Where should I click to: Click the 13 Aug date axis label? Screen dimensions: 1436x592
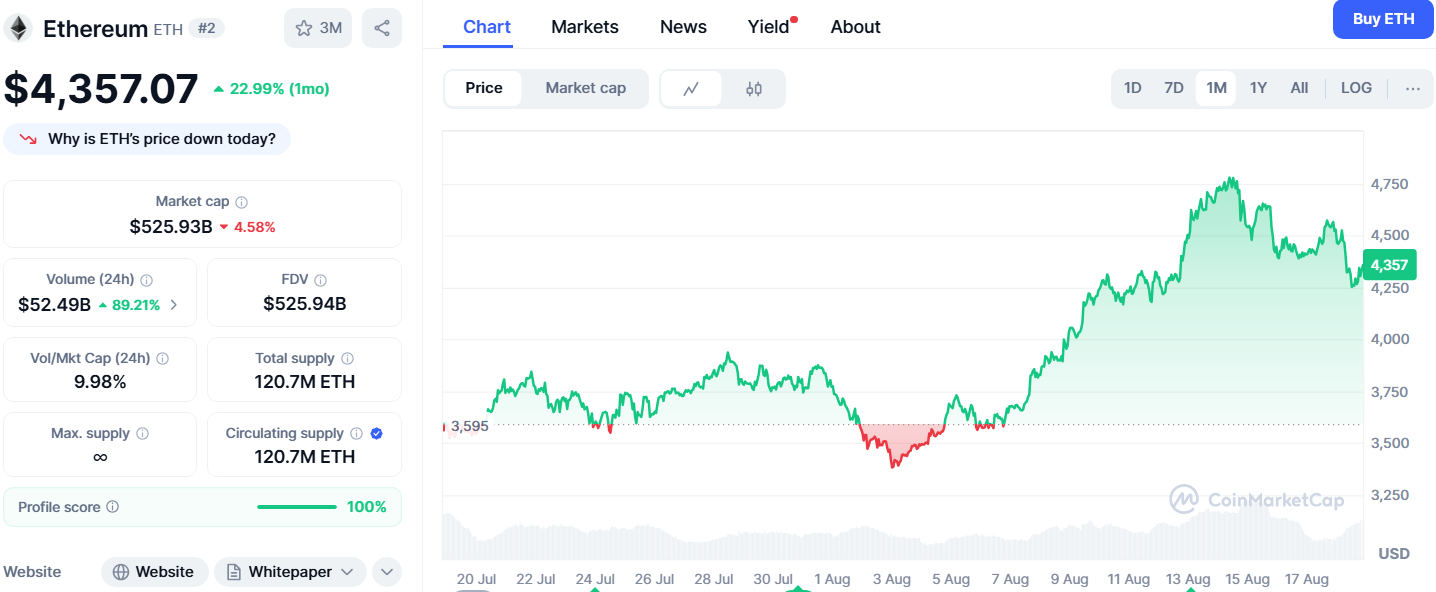click(1188, 579)
